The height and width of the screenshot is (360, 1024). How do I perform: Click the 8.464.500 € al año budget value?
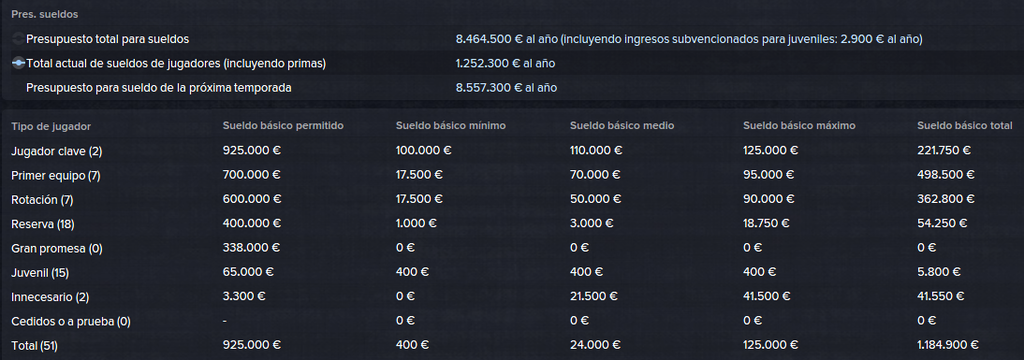point(507,39)
